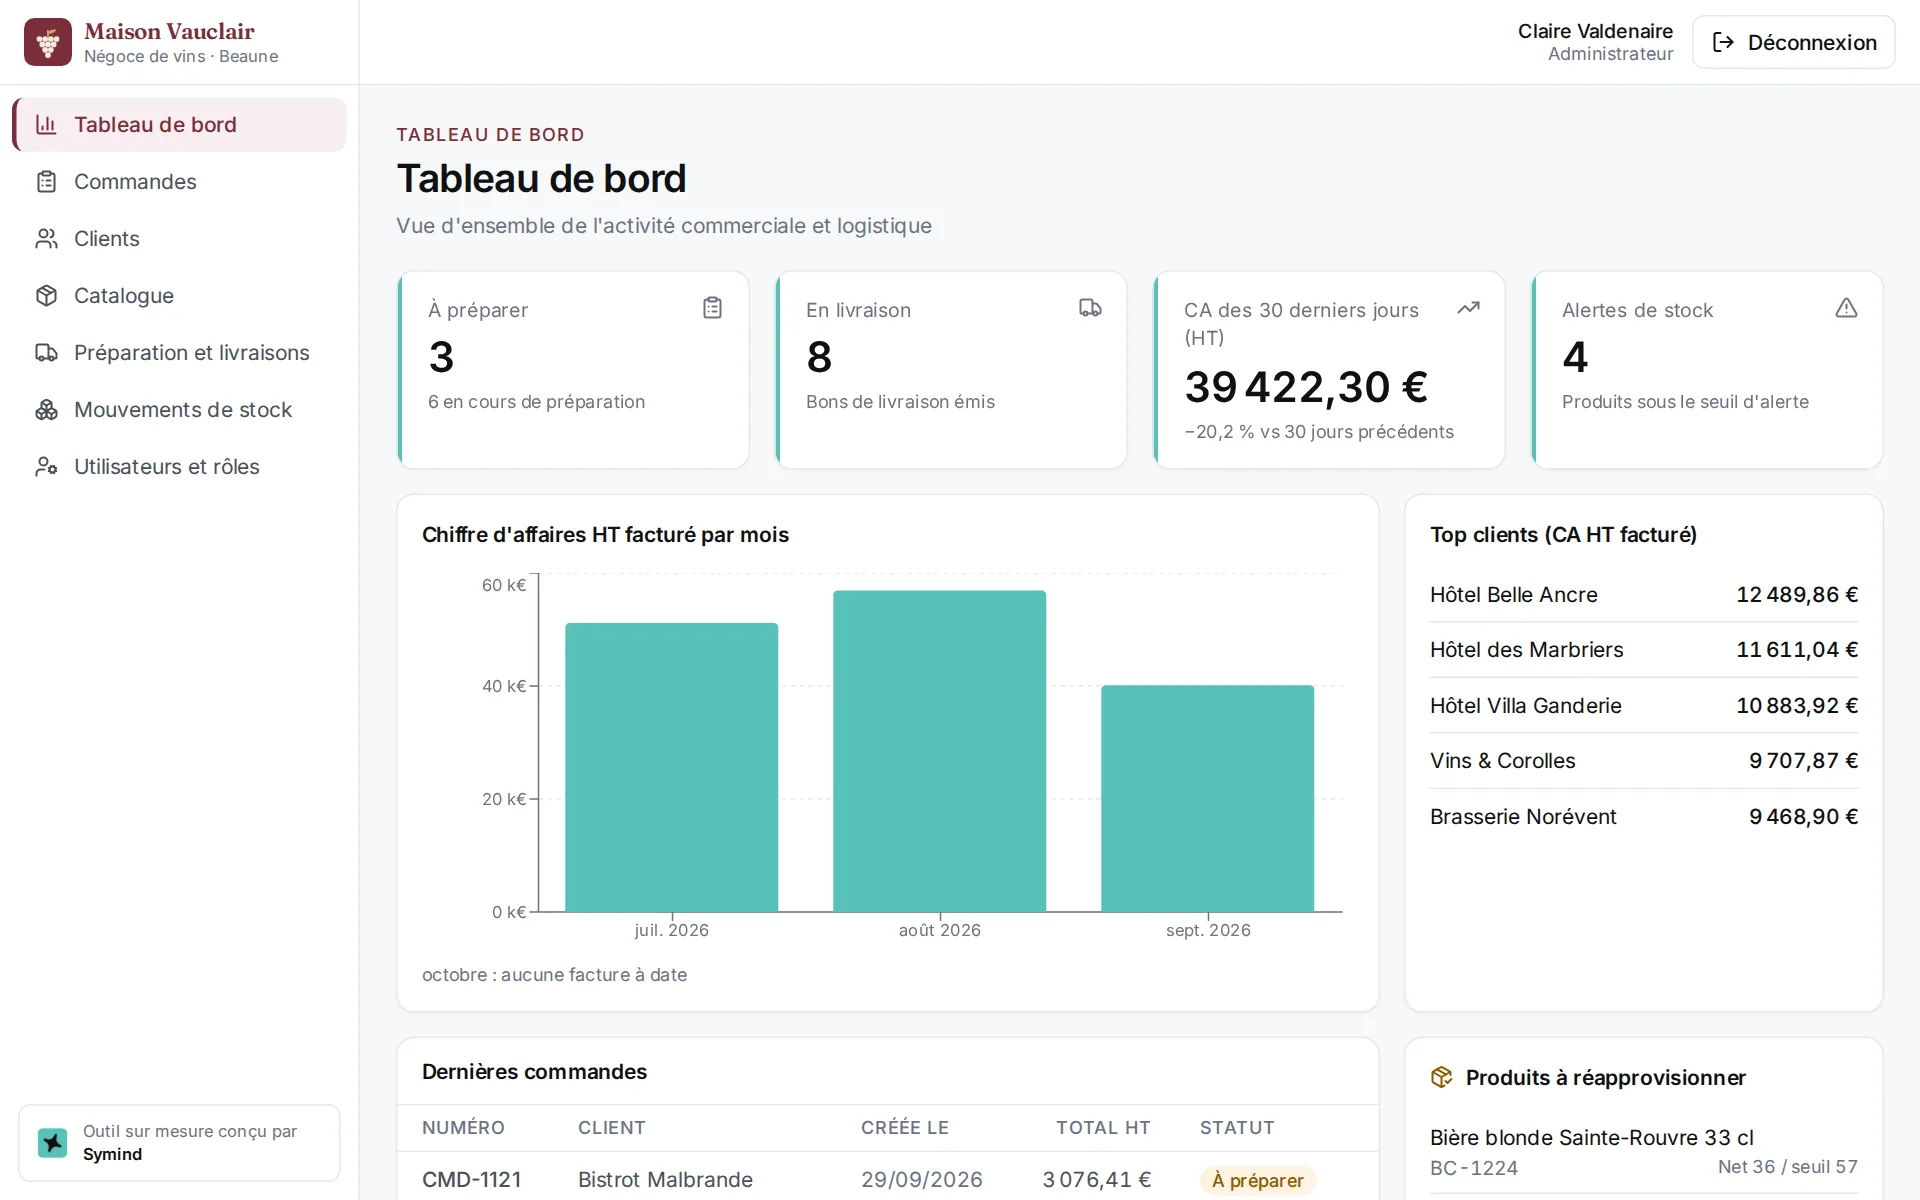
Task: Click the À préparer status badge for CMD-1121
Action: (1258, 1181)
